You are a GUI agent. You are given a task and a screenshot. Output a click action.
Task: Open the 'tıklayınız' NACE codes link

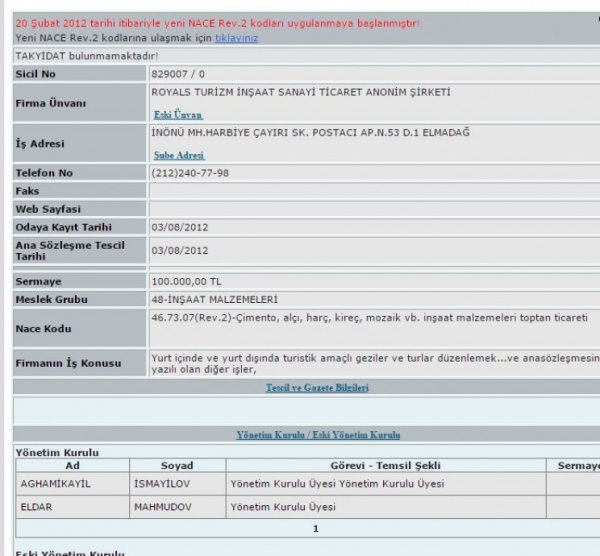point(236,38)
